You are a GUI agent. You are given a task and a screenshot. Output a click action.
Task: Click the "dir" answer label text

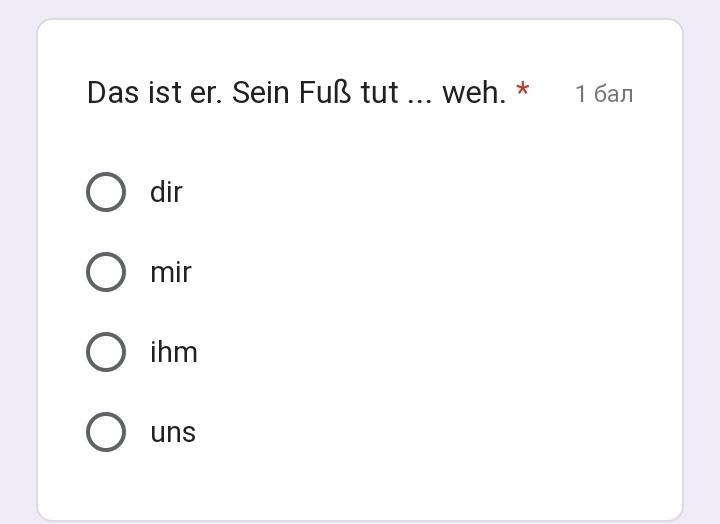pos(166,192)
